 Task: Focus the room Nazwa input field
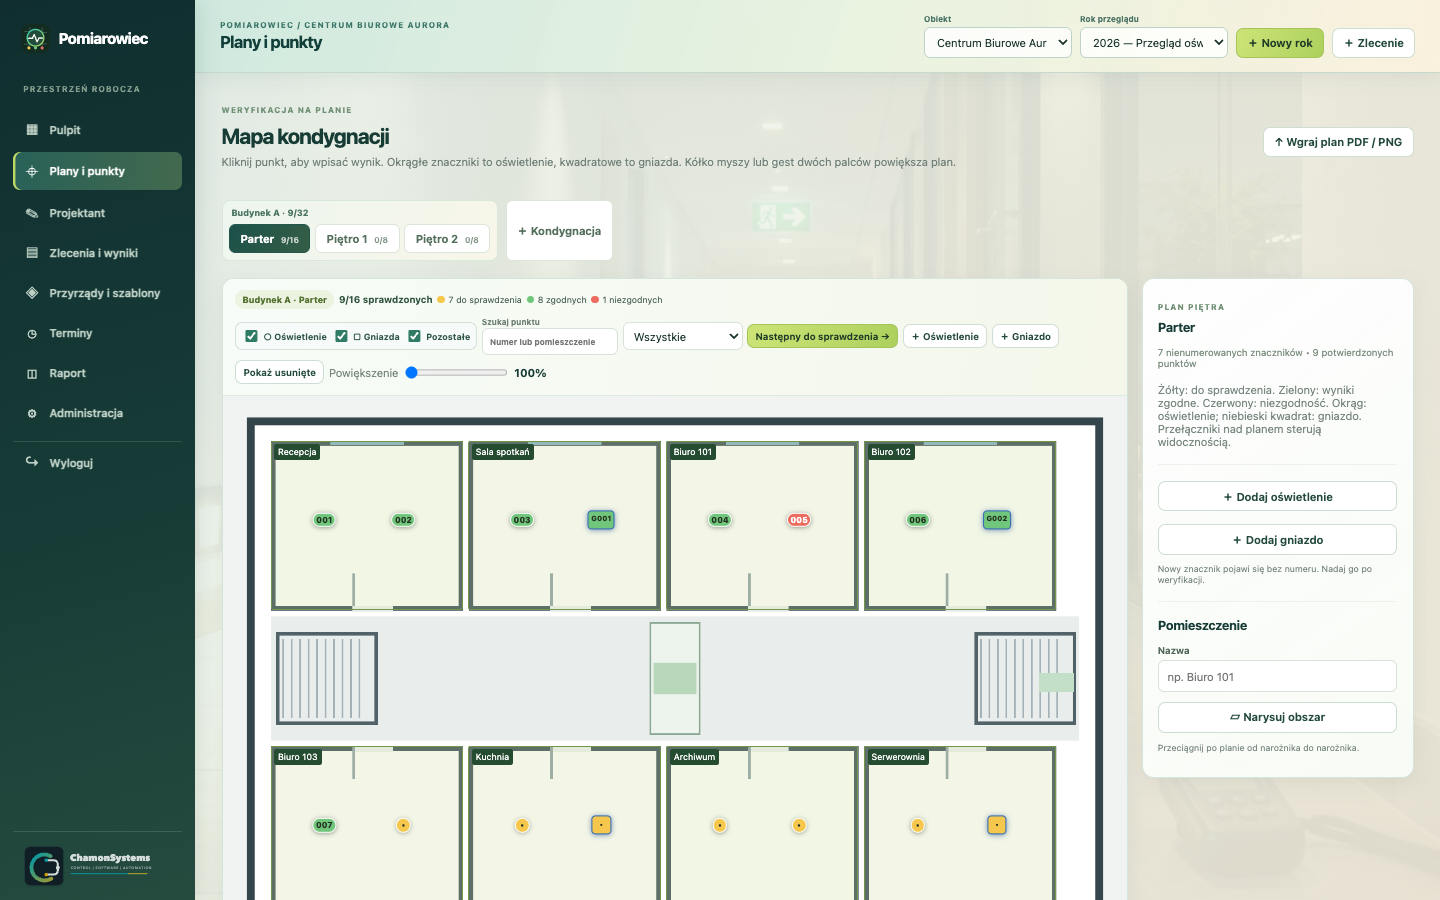coord(1277,677)
